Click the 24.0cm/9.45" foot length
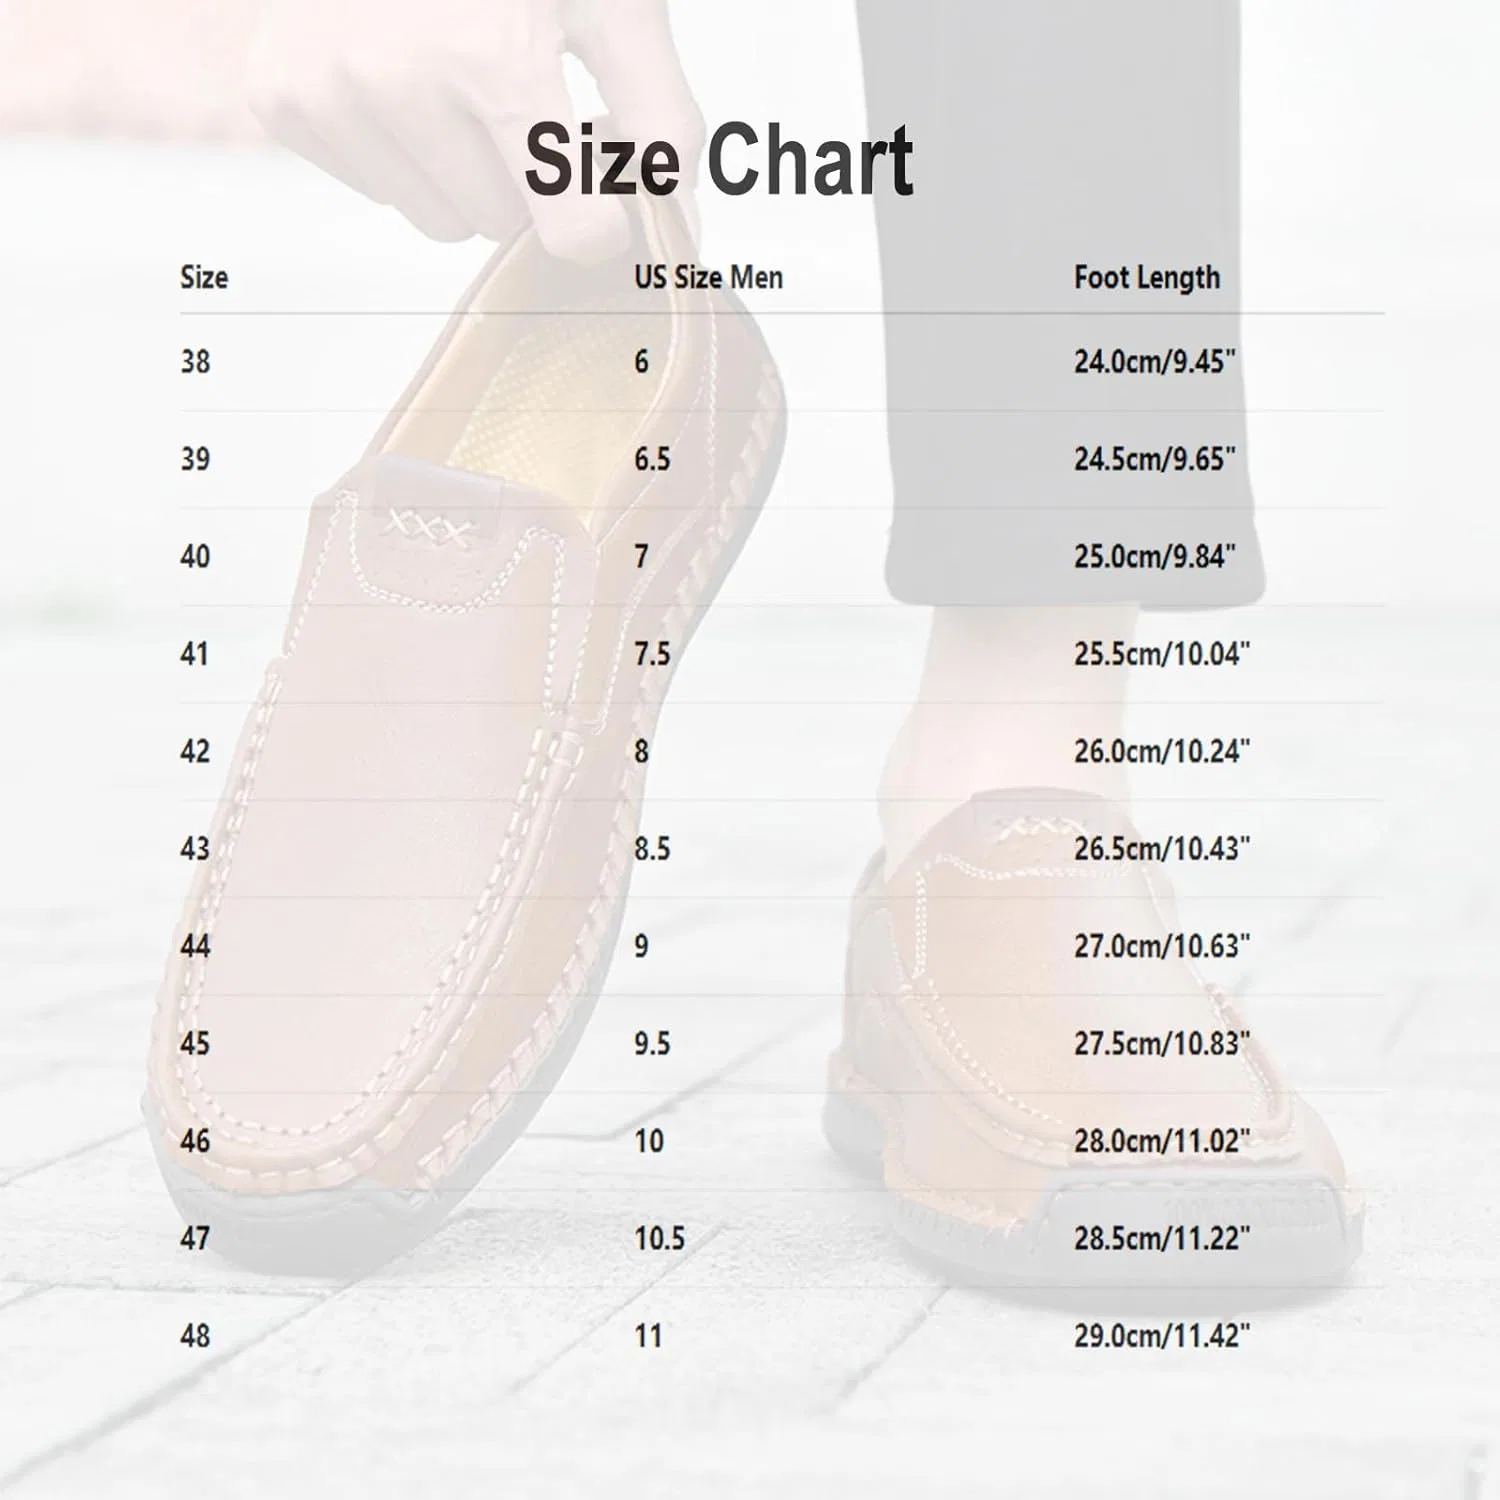Image resolution: width=1500 pixels, height=1500 pixels. click(1155, 361)
